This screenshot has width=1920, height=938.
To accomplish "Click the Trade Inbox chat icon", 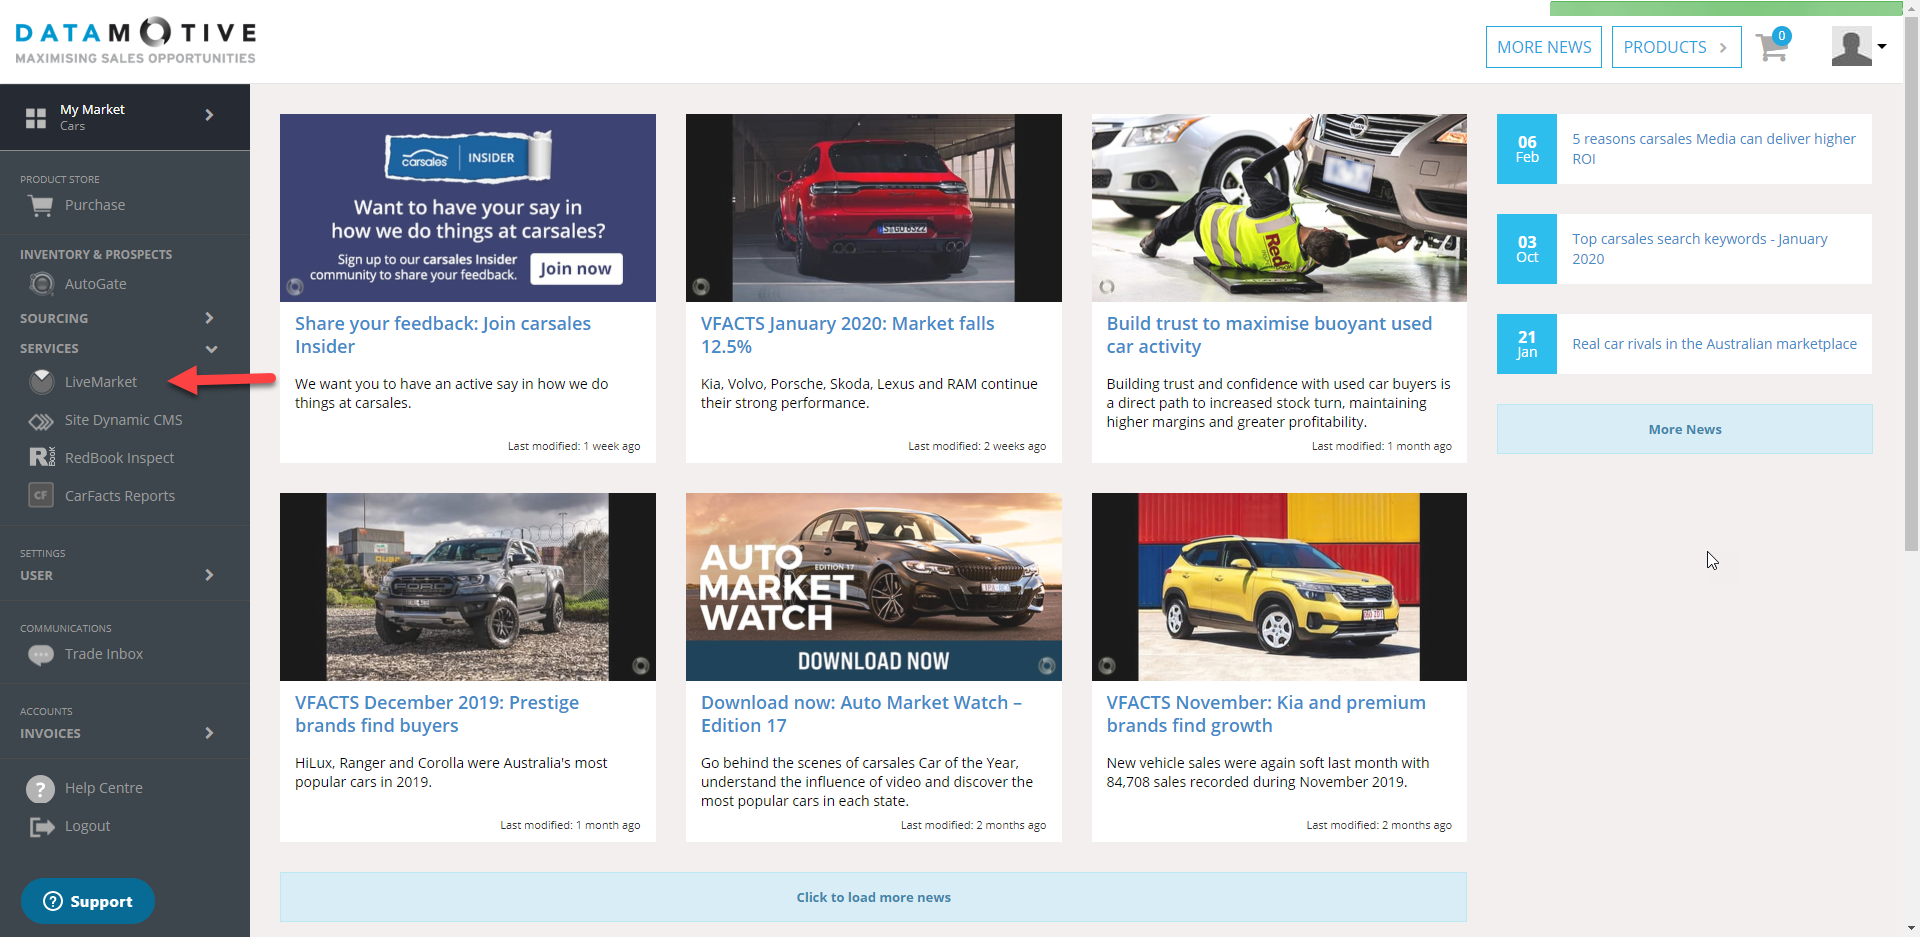I will (x=41, y=655).
